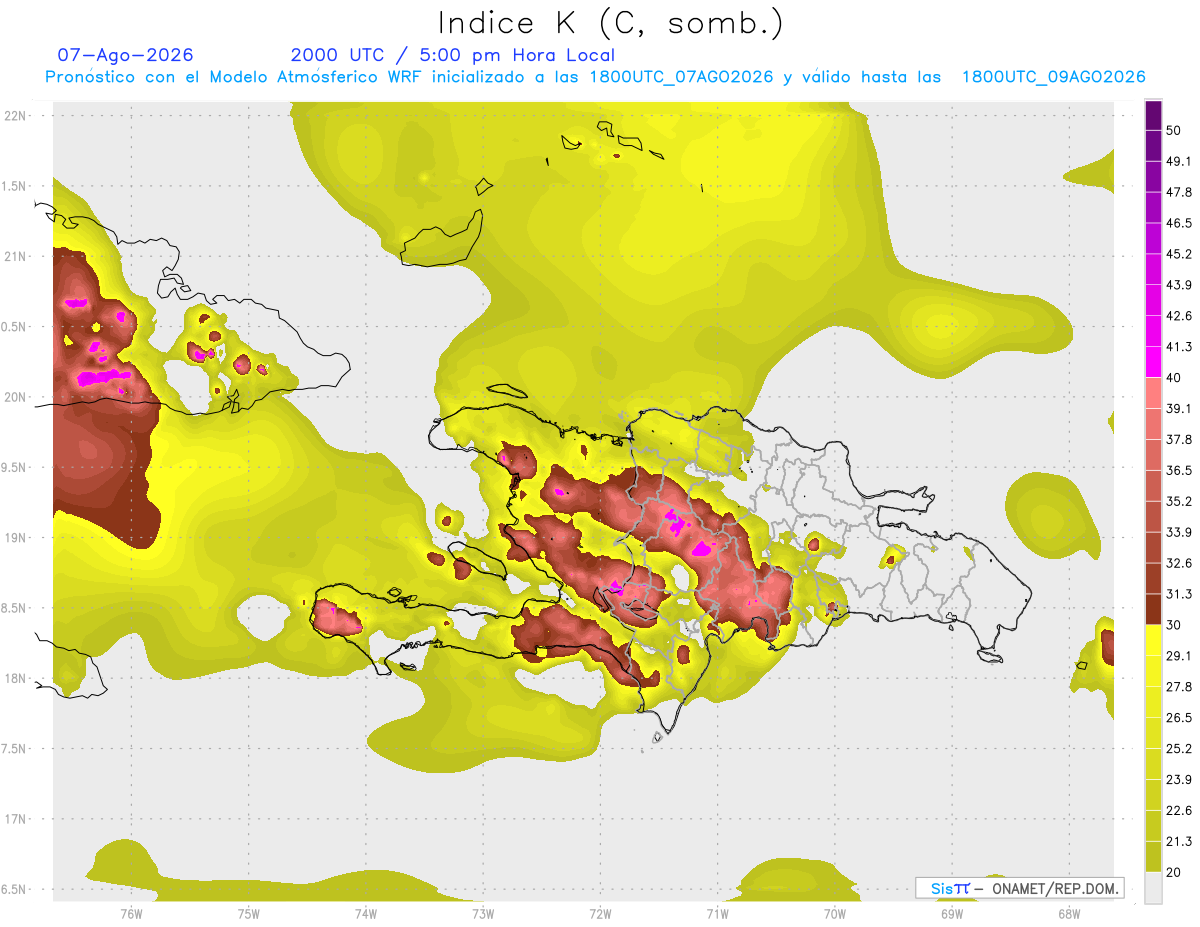Viewport: 1200px width, 927px height.
Task: Click the colorbar value '42.6'
Action: click(1179, 316)
